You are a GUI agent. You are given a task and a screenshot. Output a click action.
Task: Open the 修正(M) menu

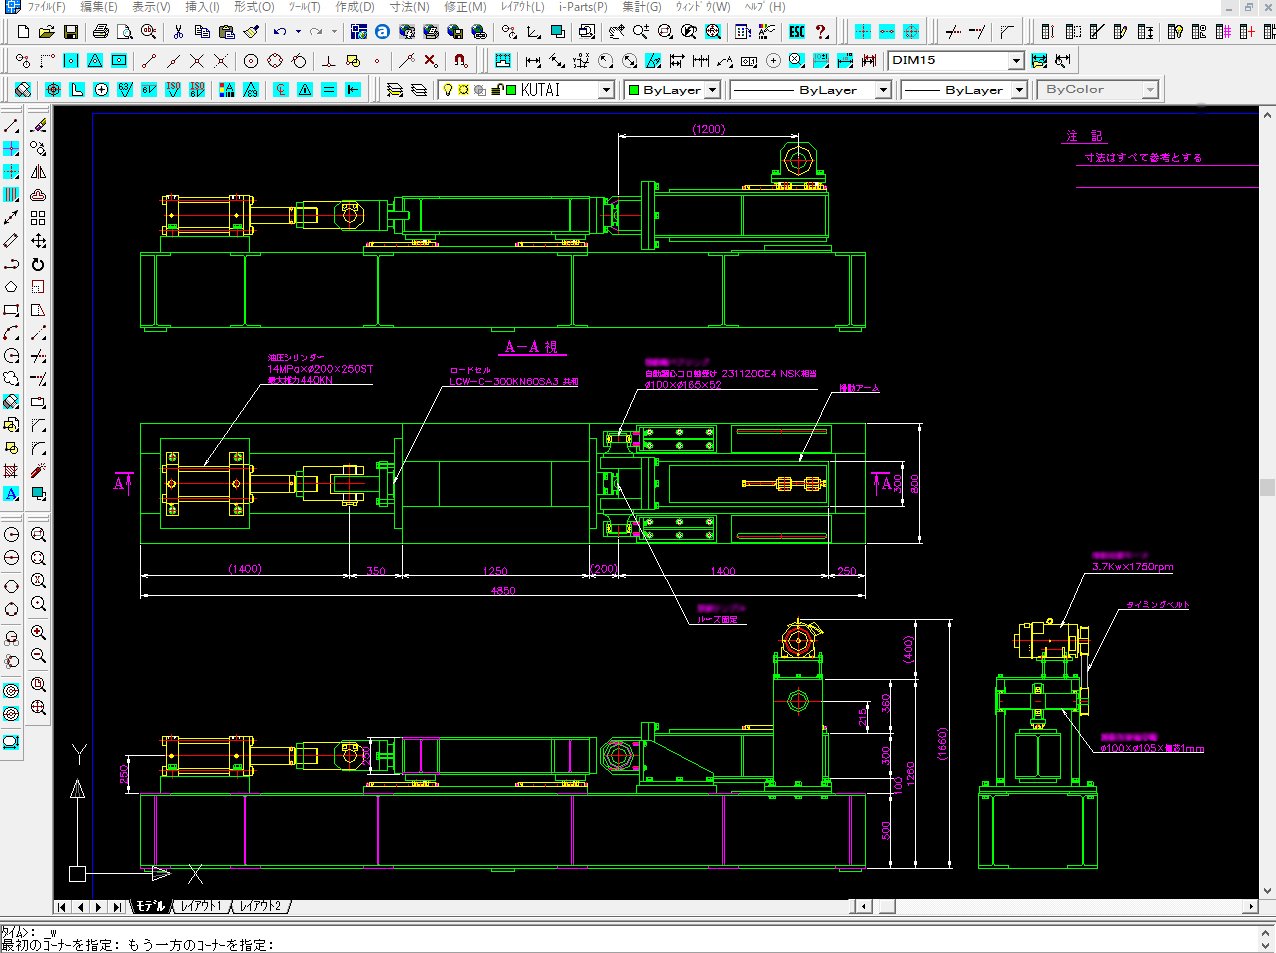click(465, 7)
